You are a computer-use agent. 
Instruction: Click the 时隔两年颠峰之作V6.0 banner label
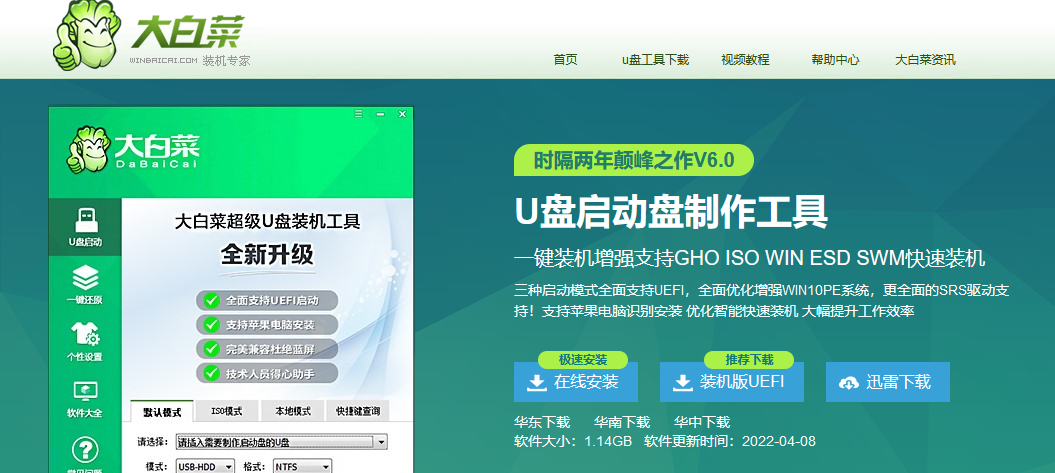[x=633, y=160]
